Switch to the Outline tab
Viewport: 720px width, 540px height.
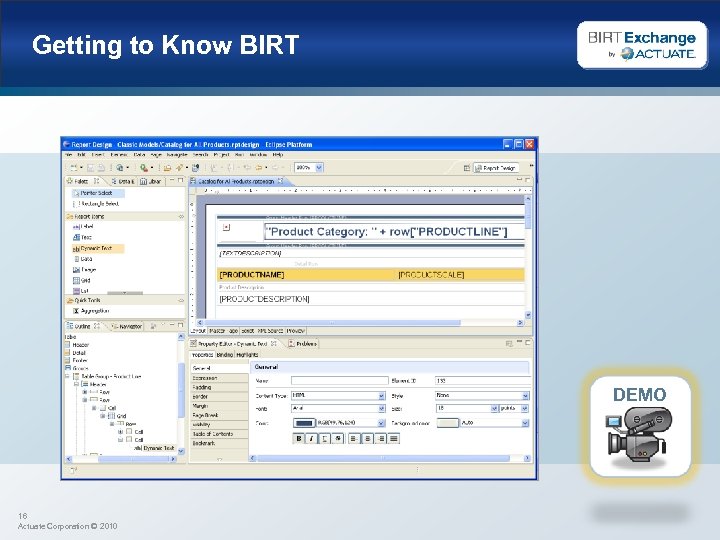point(83,326)
